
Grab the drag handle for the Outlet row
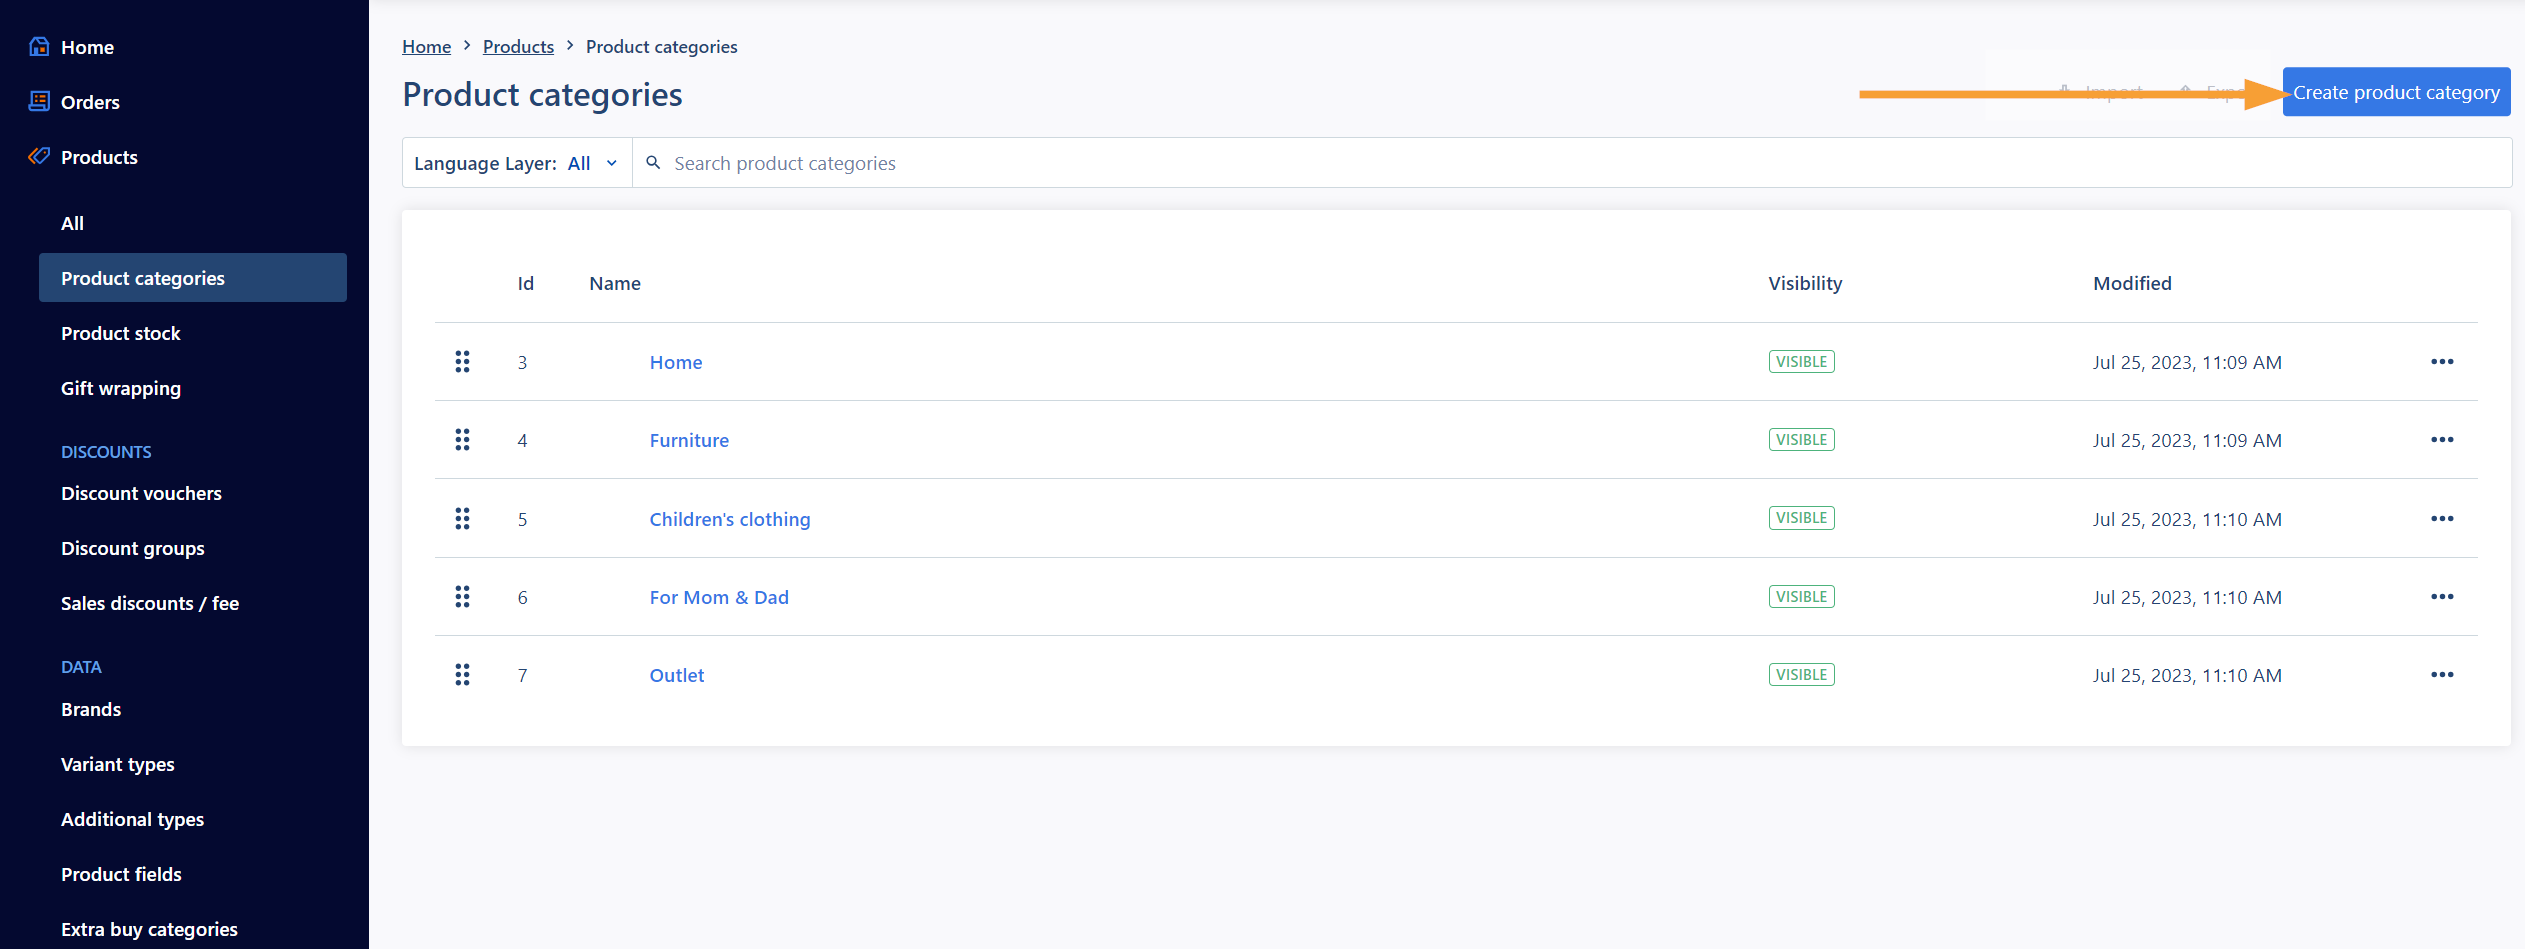click(462, 674)
